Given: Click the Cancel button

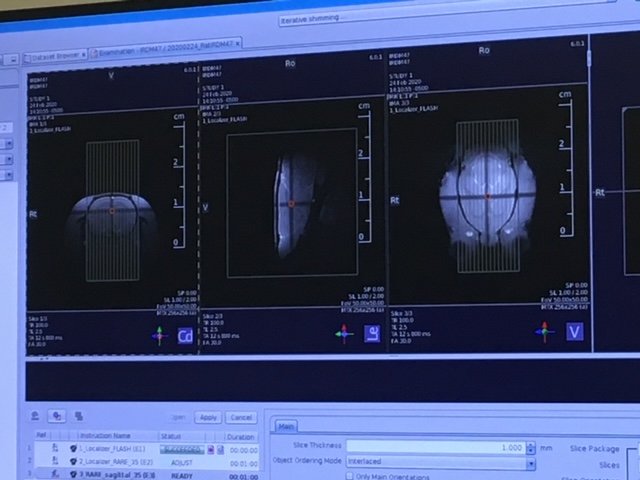Looking at the screenshot, I should pos(241,418).
